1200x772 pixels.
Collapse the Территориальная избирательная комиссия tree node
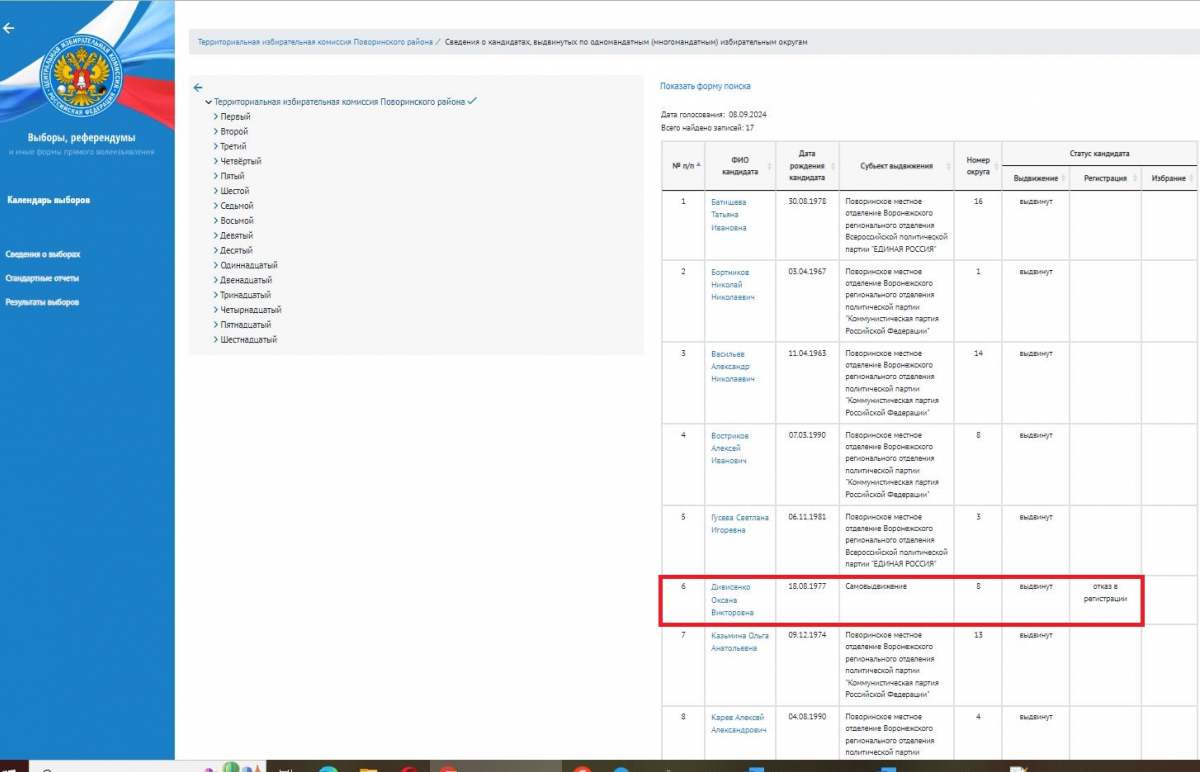tap(208, 102)
